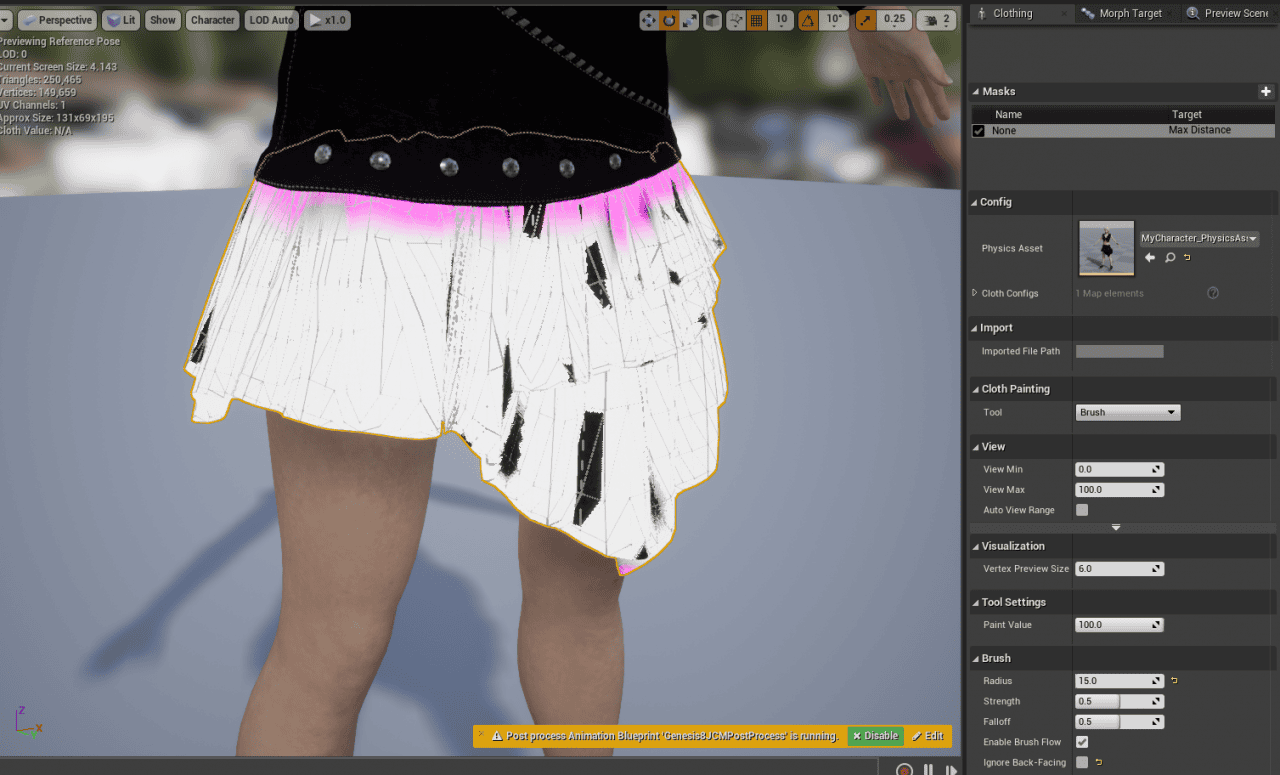Screen dimensions: 1280x775
Task: Enable the Auto View Range checkbox
Action: click(1081, 510)
